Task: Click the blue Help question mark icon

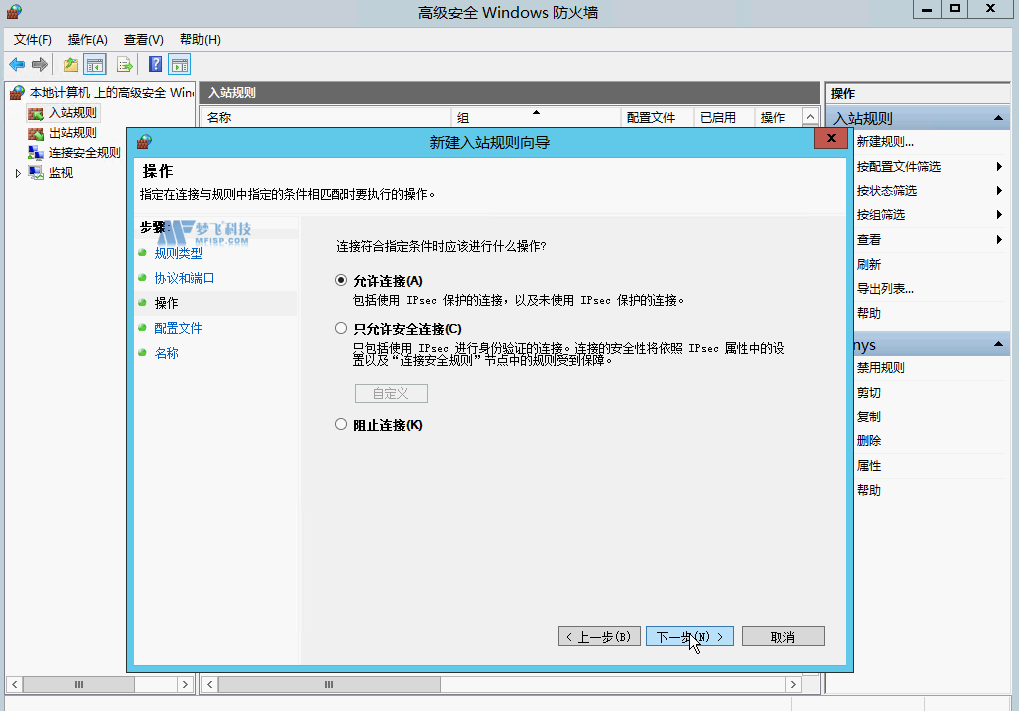Action: point(156,65)
